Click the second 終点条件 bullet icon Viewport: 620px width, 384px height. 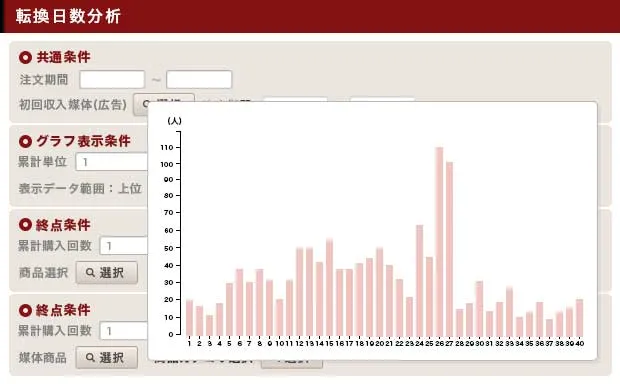coord(25,310)
